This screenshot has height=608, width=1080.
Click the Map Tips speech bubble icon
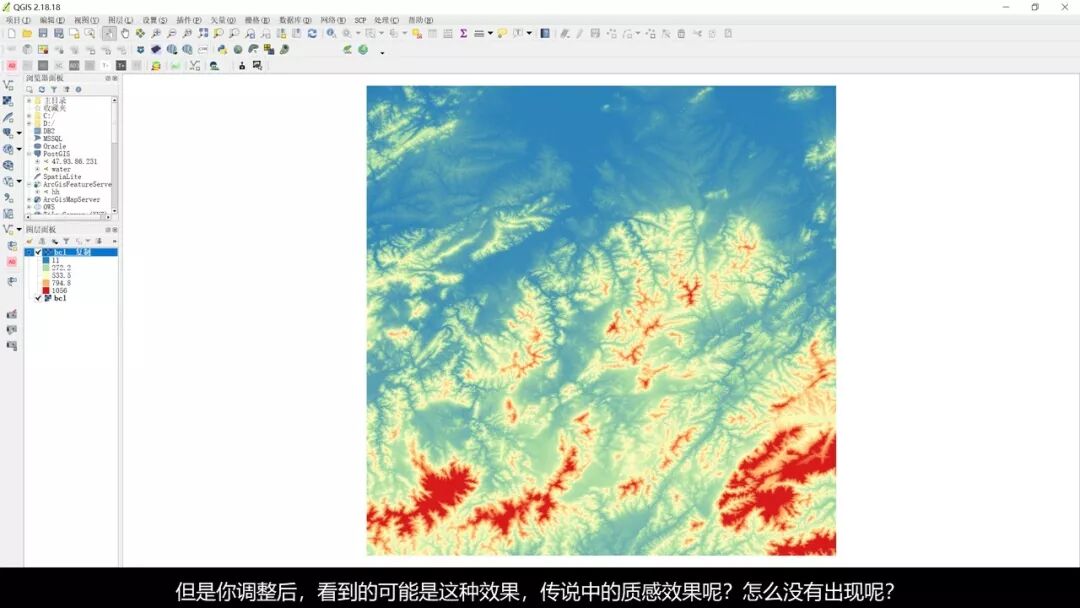coord(502,33)
